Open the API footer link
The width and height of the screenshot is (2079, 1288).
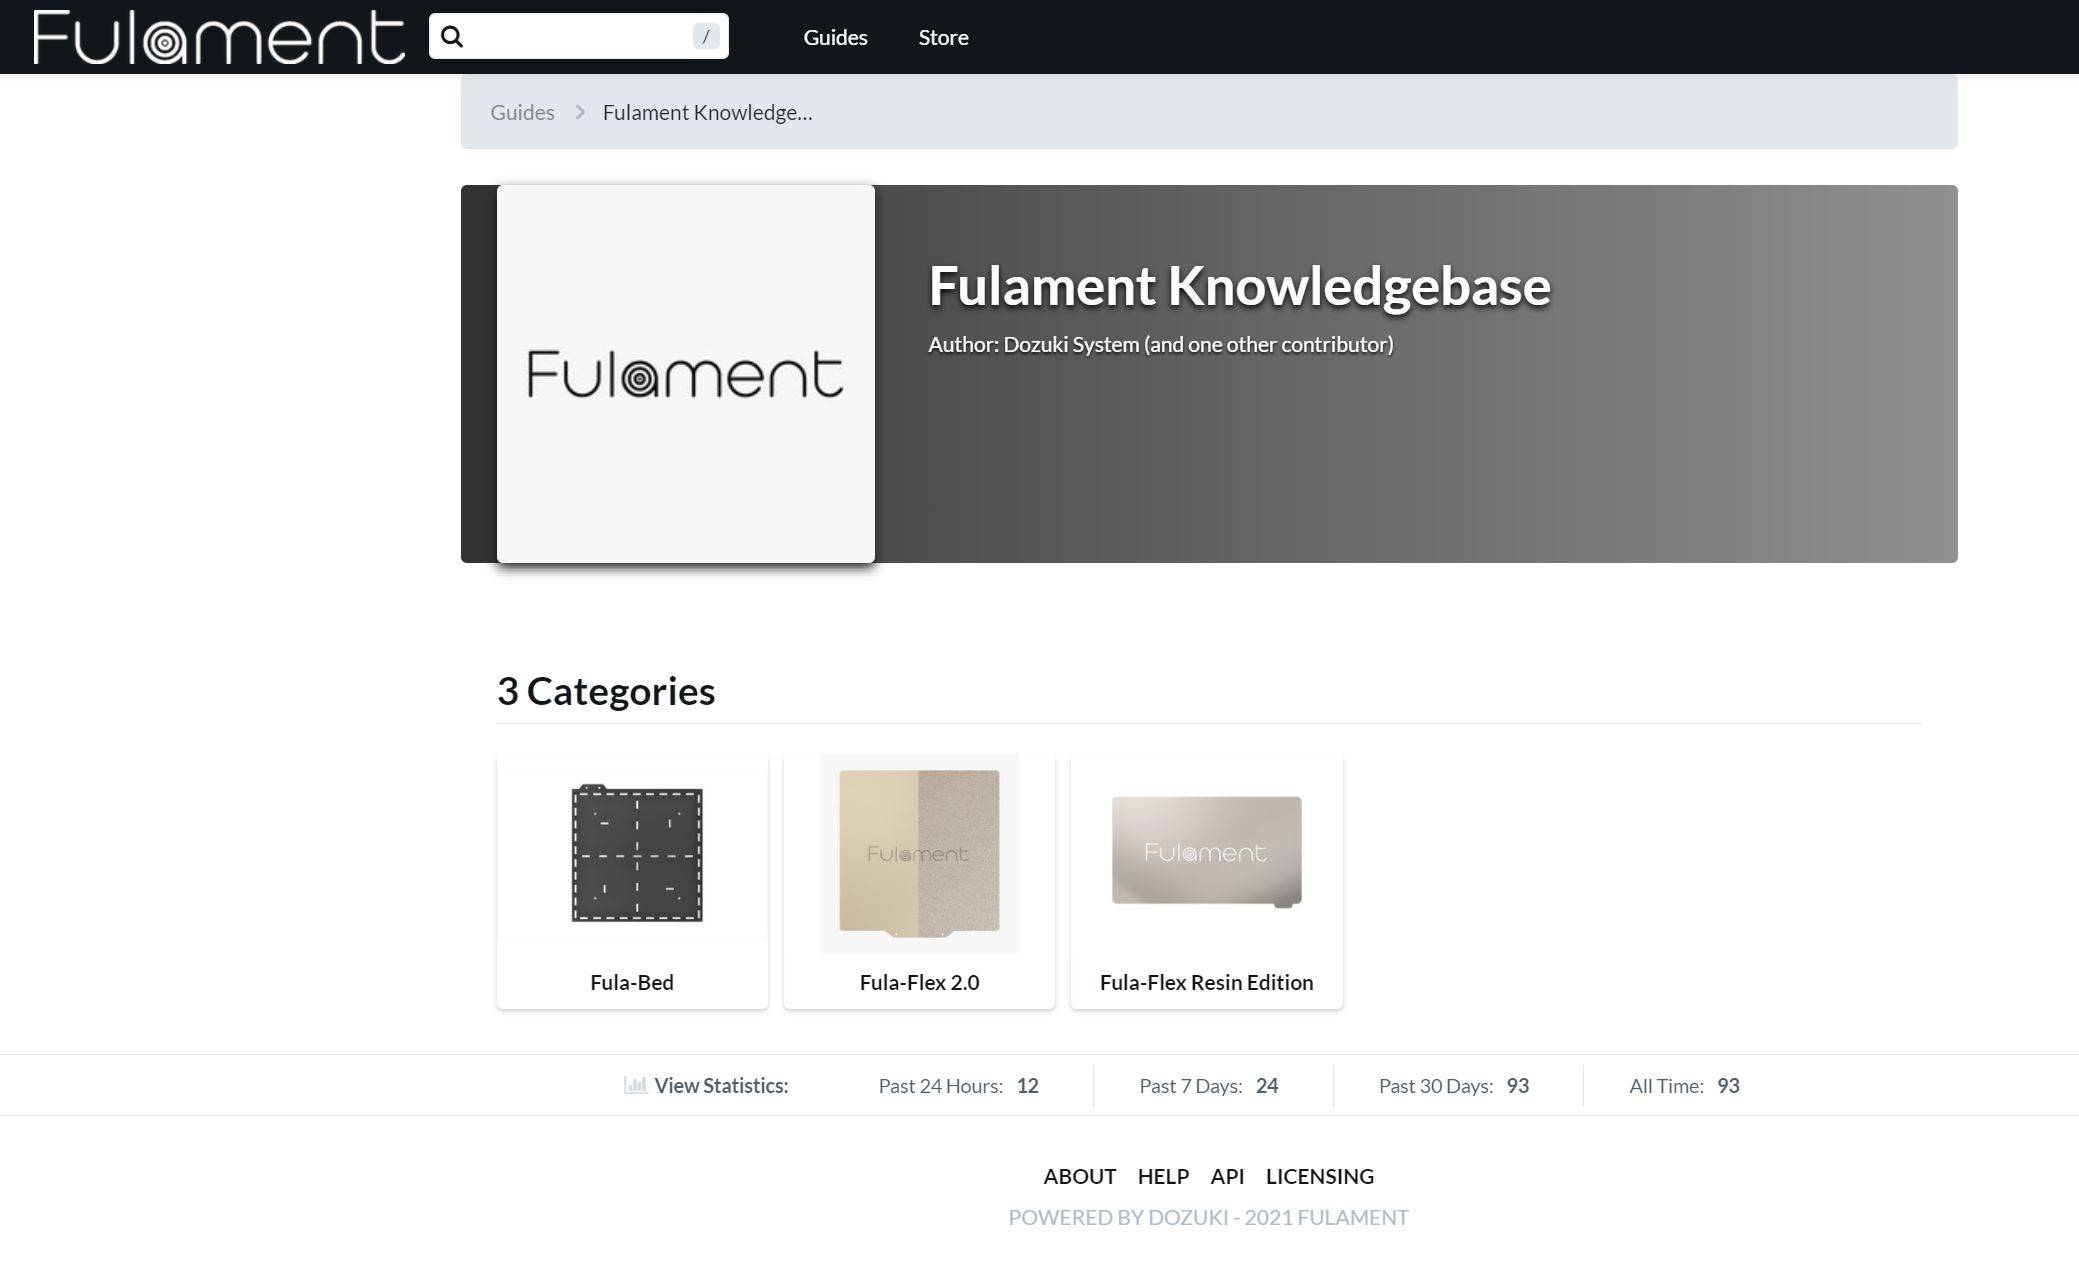[x=1227, y=1176]
